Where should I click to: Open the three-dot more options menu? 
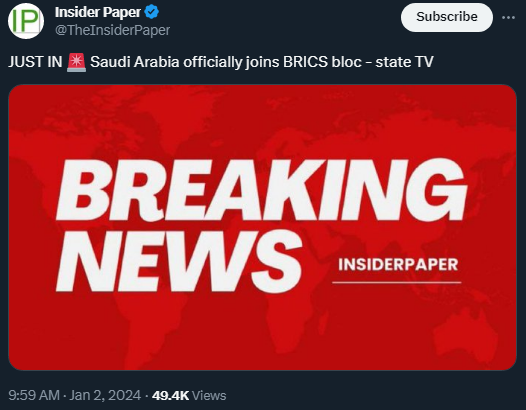click(508, 17)
